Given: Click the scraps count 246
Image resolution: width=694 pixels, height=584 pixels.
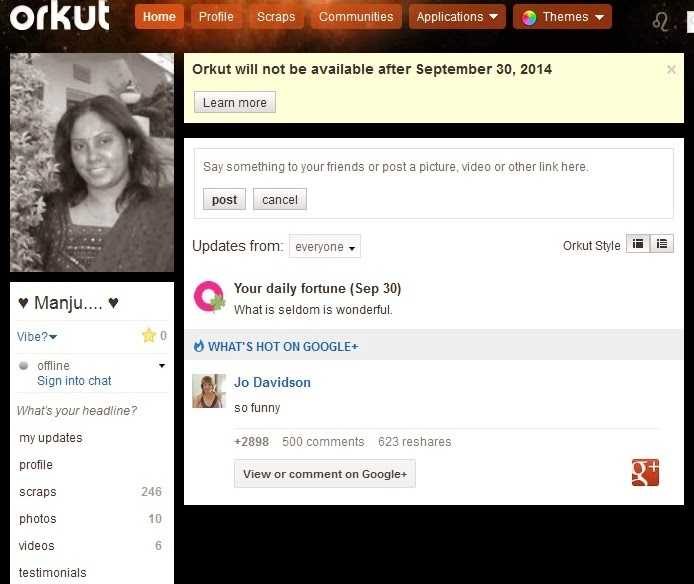Looking at the screenshot, I should (151, 491).
